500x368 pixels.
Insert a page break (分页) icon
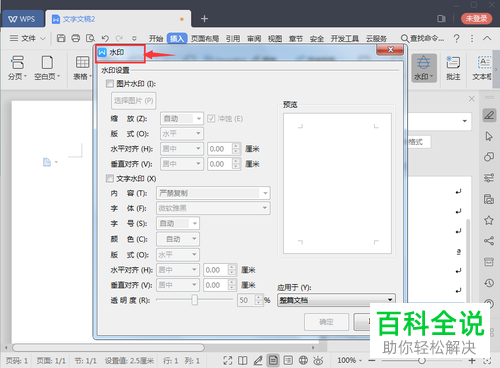tap(17, 68)
